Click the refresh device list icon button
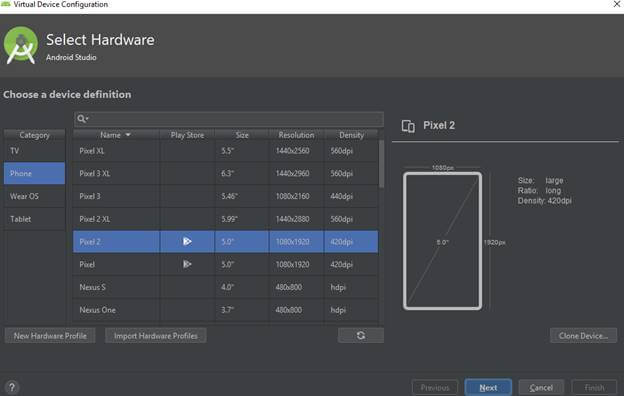Image resolution: width=624 pixels, height=396 pixels. point(361,336)
